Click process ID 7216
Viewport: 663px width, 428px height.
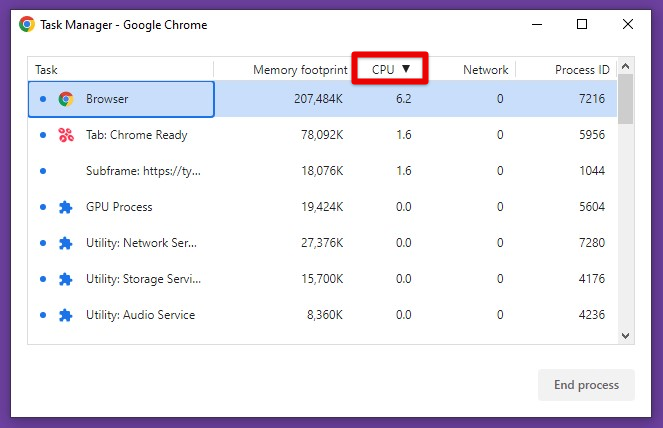point(592,99)
